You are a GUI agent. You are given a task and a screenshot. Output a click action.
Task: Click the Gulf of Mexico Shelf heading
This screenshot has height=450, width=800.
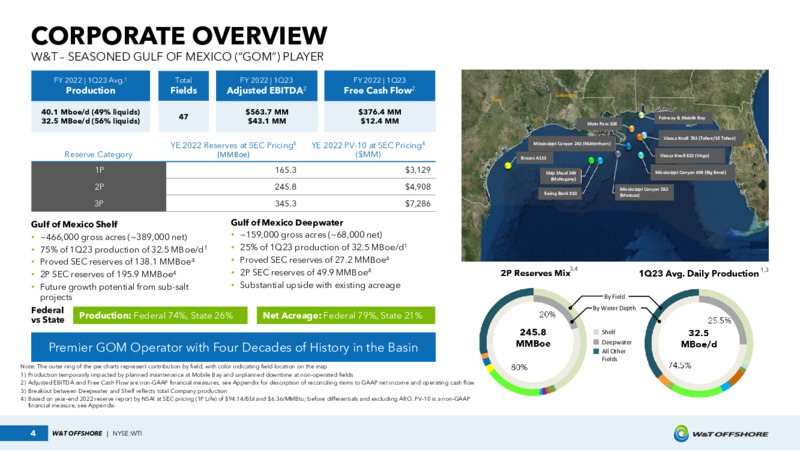coord(74,224)
